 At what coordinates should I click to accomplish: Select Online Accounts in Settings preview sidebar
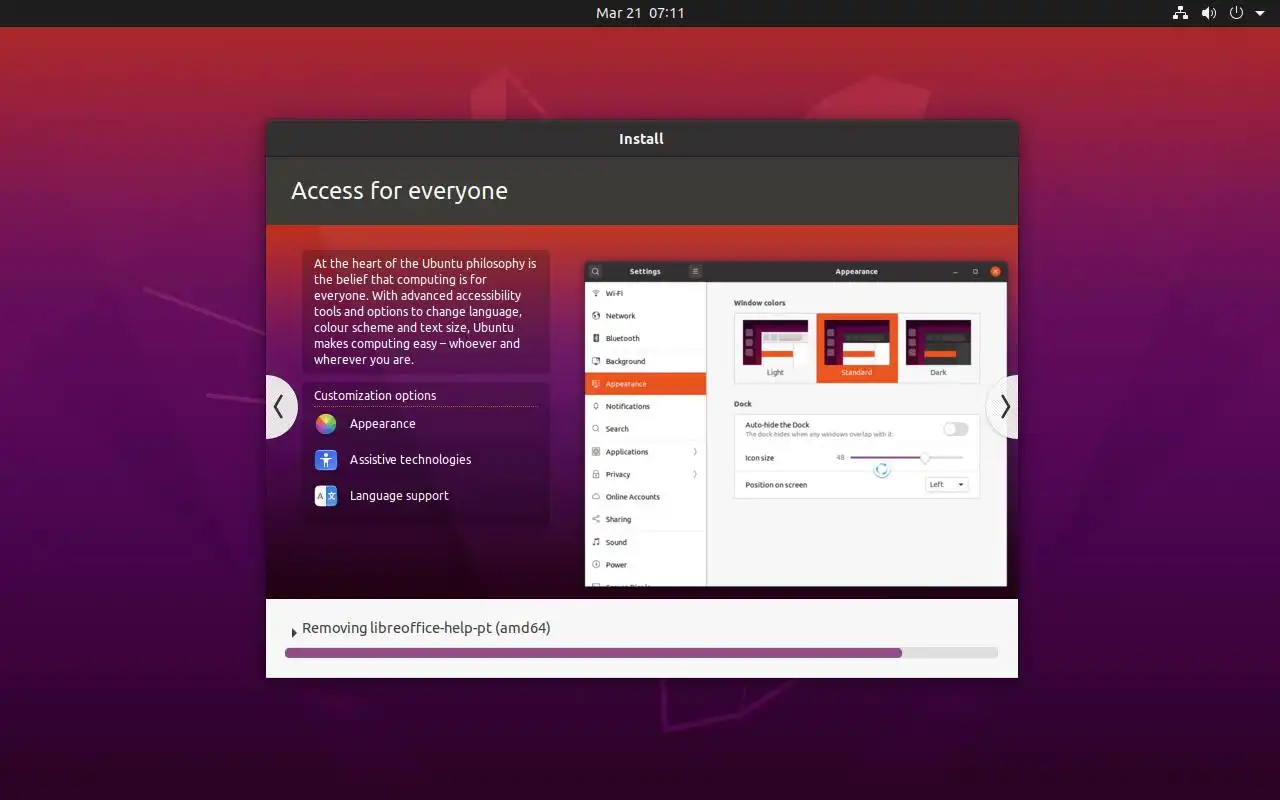point(645,497)
